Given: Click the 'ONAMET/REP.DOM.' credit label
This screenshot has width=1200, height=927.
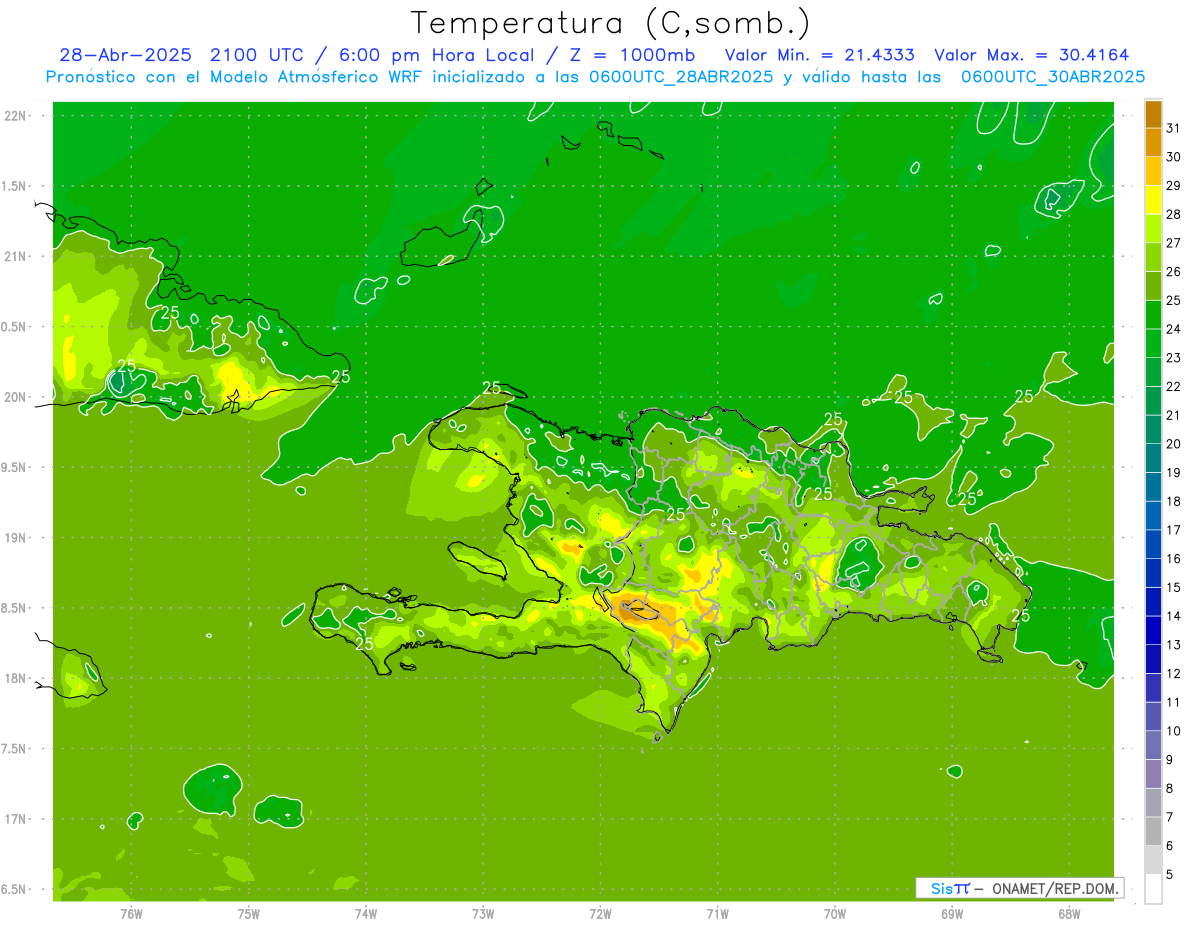Looking at the screenshot, I should (x=1056, y=888).
